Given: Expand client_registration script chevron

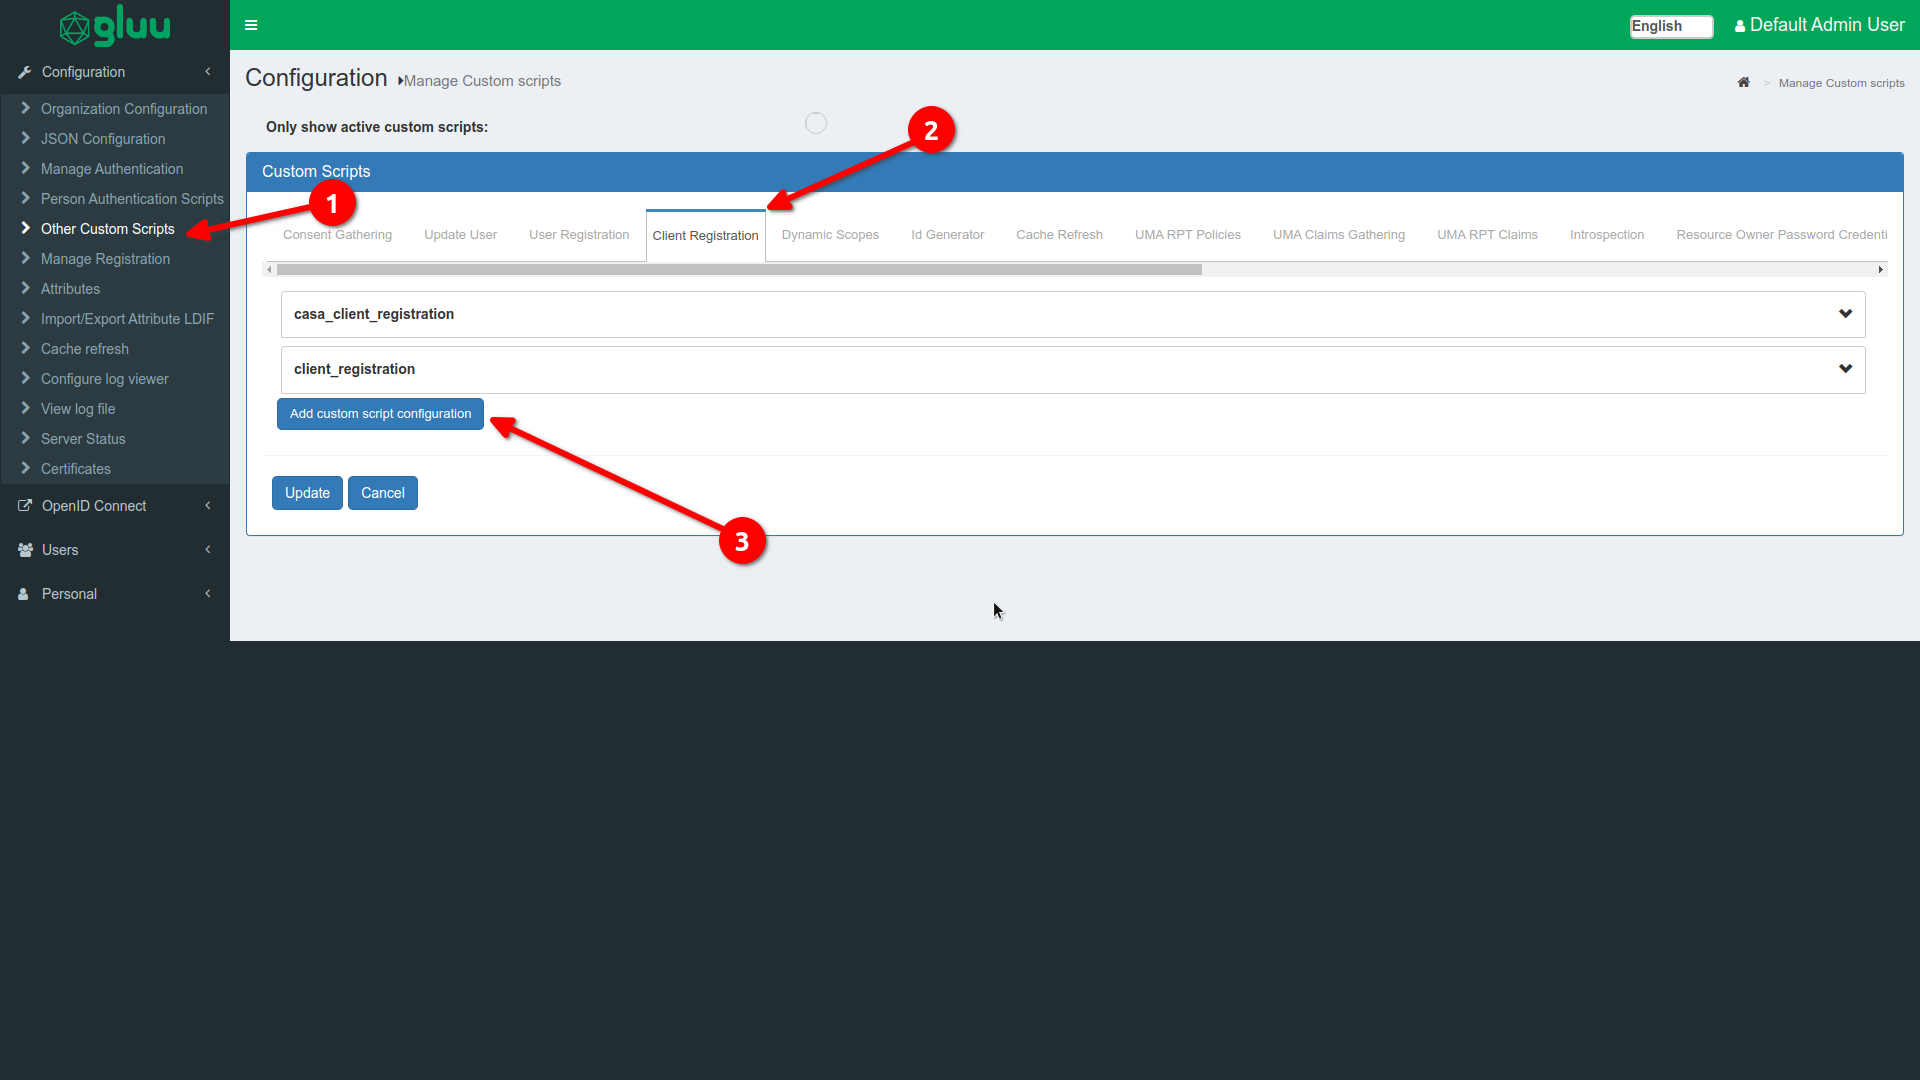Looking at the screenshot, I should click(1844, 369).
